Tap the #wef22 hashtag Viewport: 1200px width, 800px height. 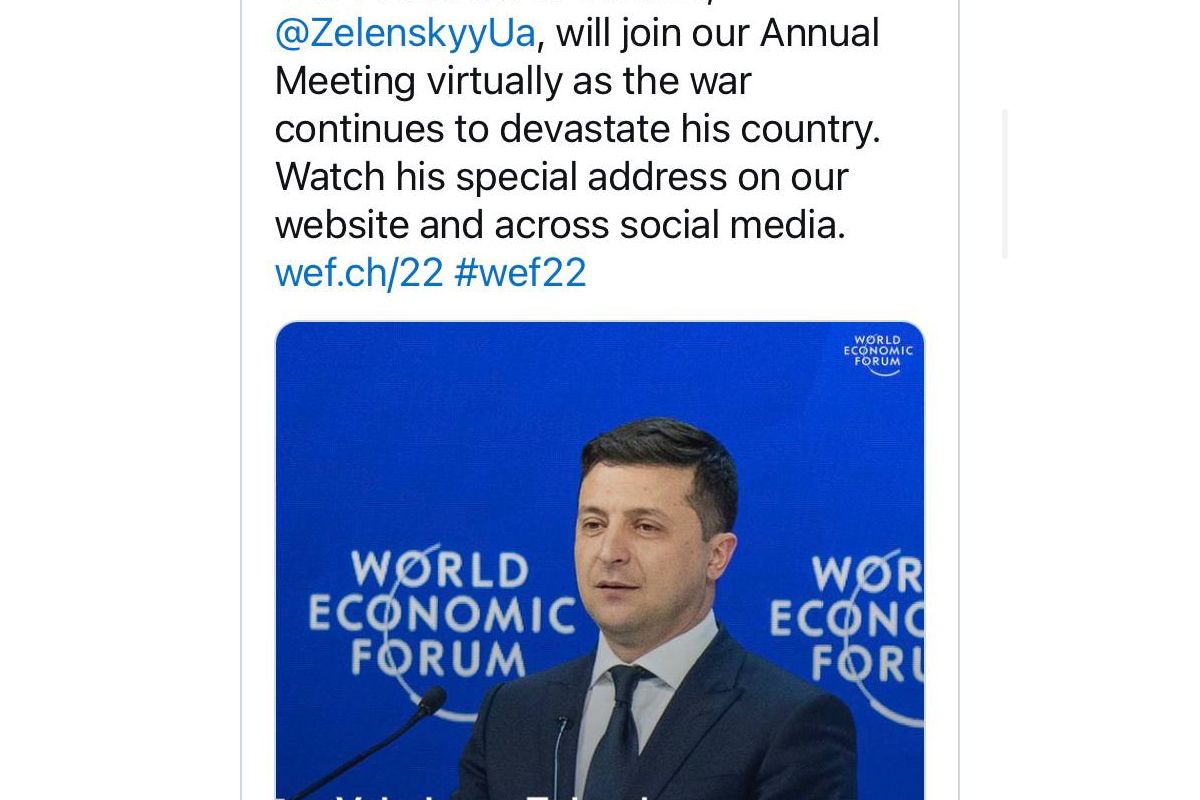pyautogui.click(x=520, y=272)
